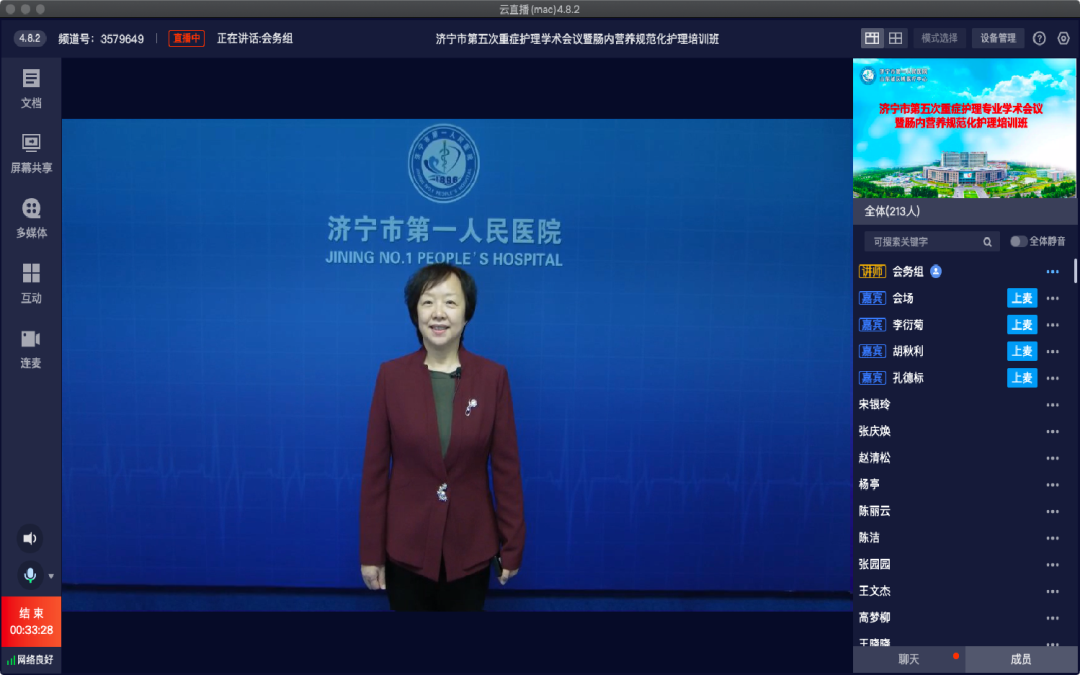Click 上麦 for guest 孔德标
This screenshot has height=675, width=1080.
coord(1022,378)
